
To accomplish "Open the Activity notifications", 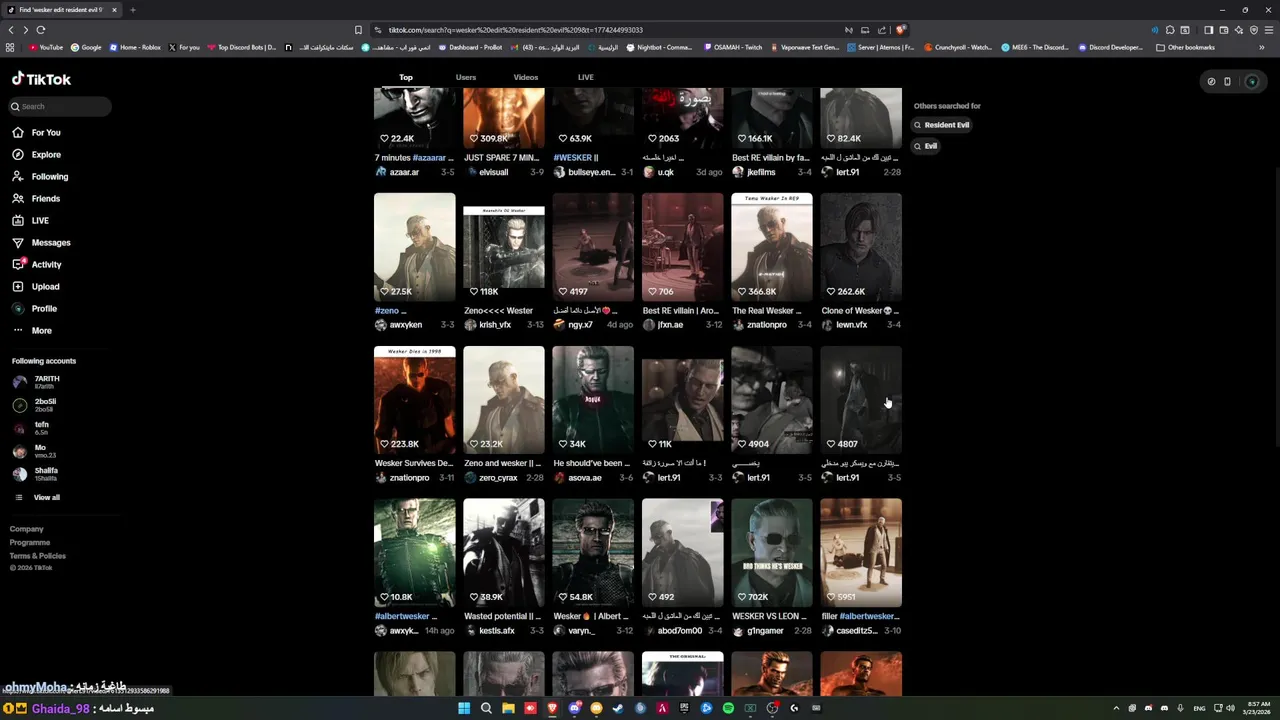I will (37, 264).
